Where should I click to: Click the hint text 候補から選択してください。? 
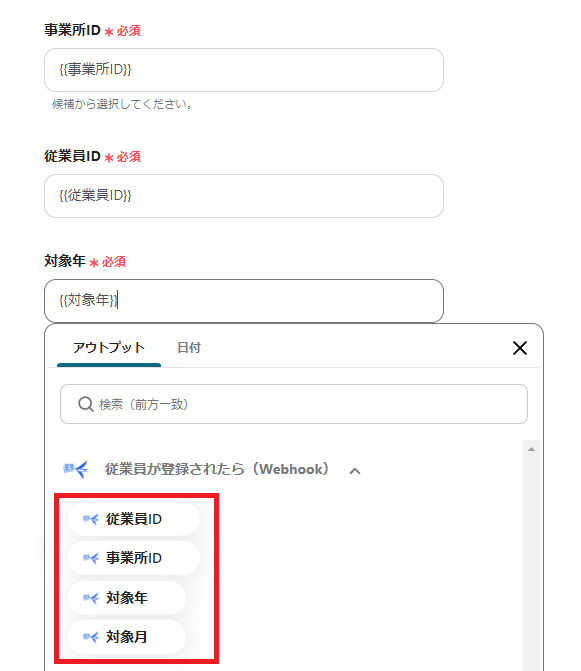[123, 104]
